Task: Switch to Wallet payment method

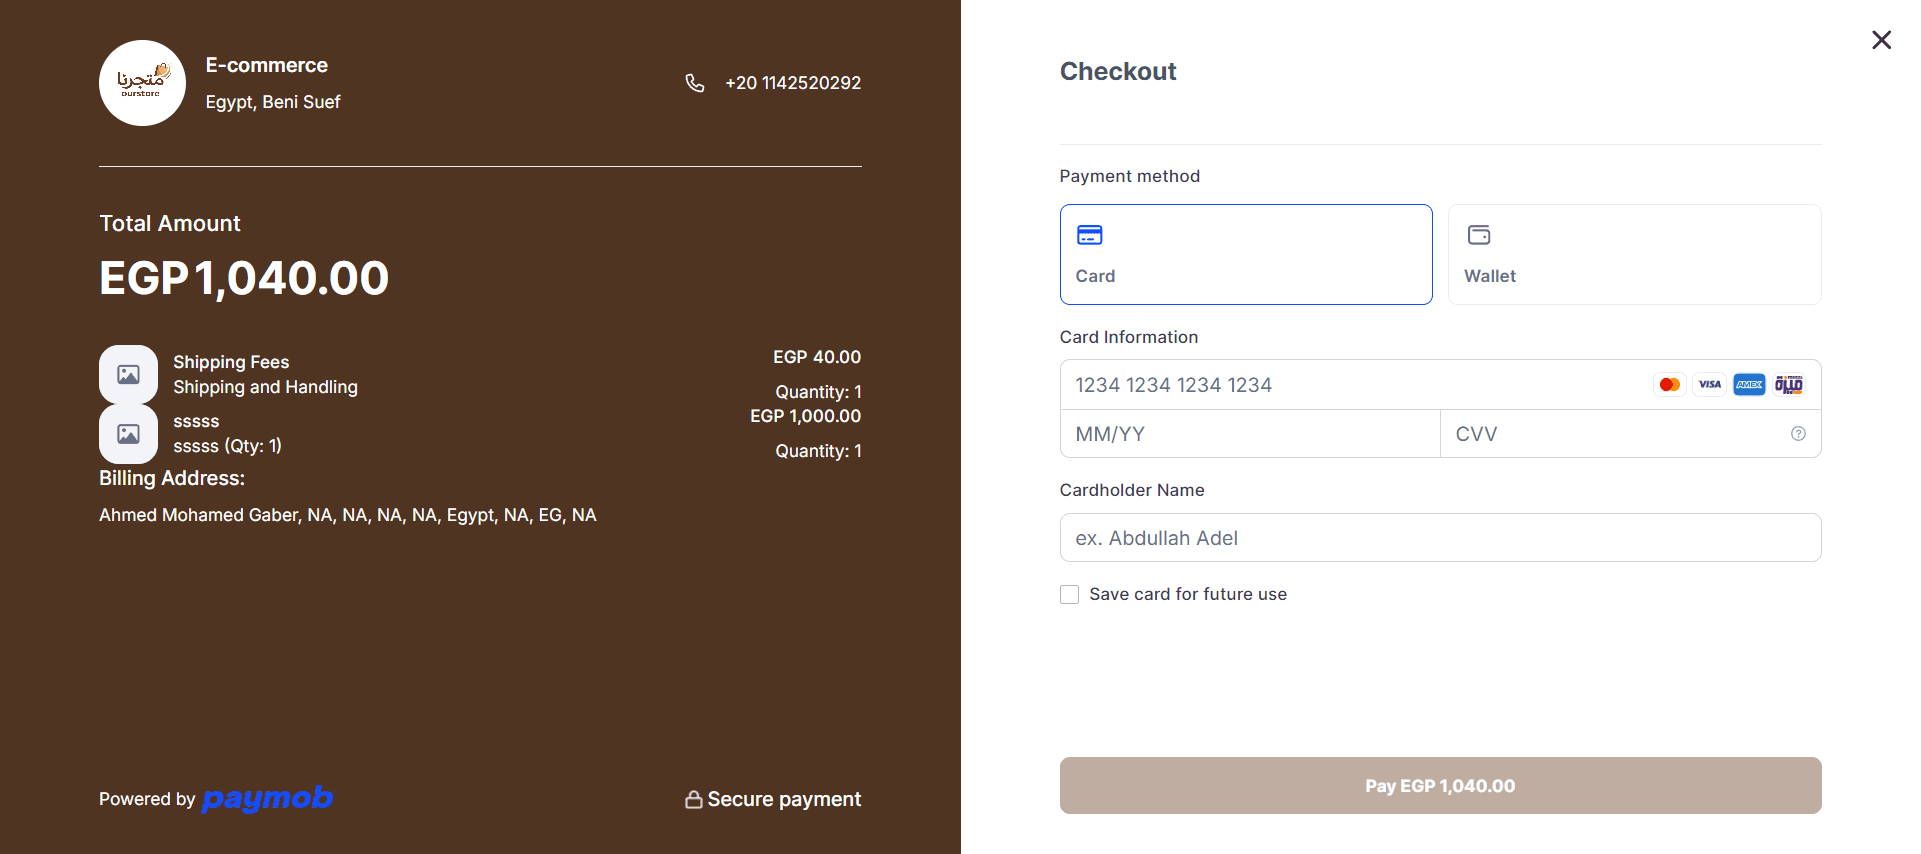Action: coord(1634,254)
